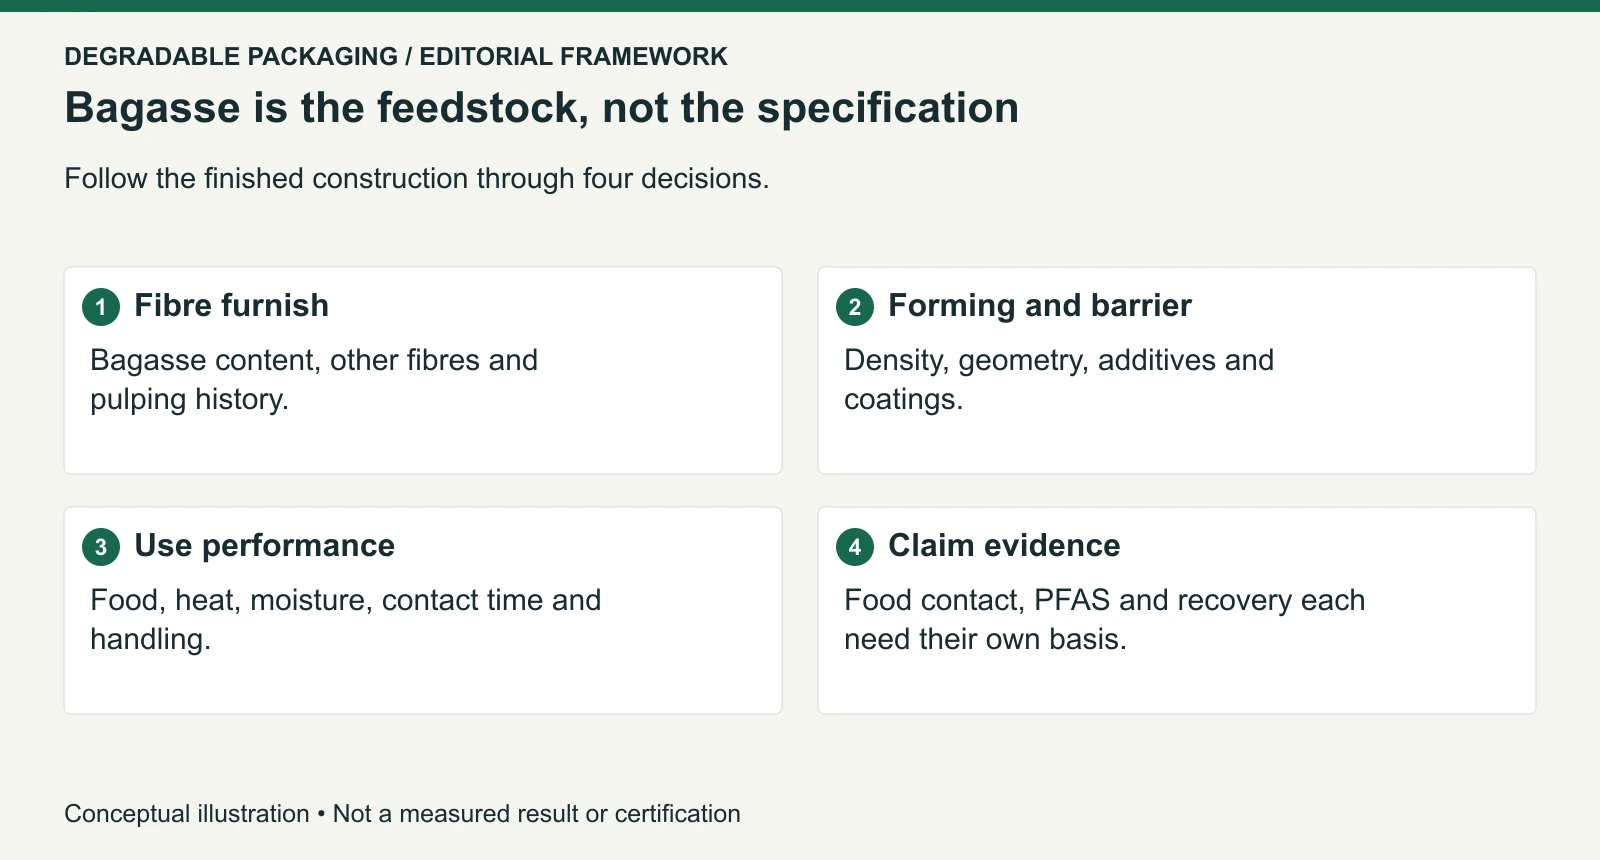Click the Degradable Packaging breadcrumb label
This screenshot has width=1600, height=860.
(231, 56)
